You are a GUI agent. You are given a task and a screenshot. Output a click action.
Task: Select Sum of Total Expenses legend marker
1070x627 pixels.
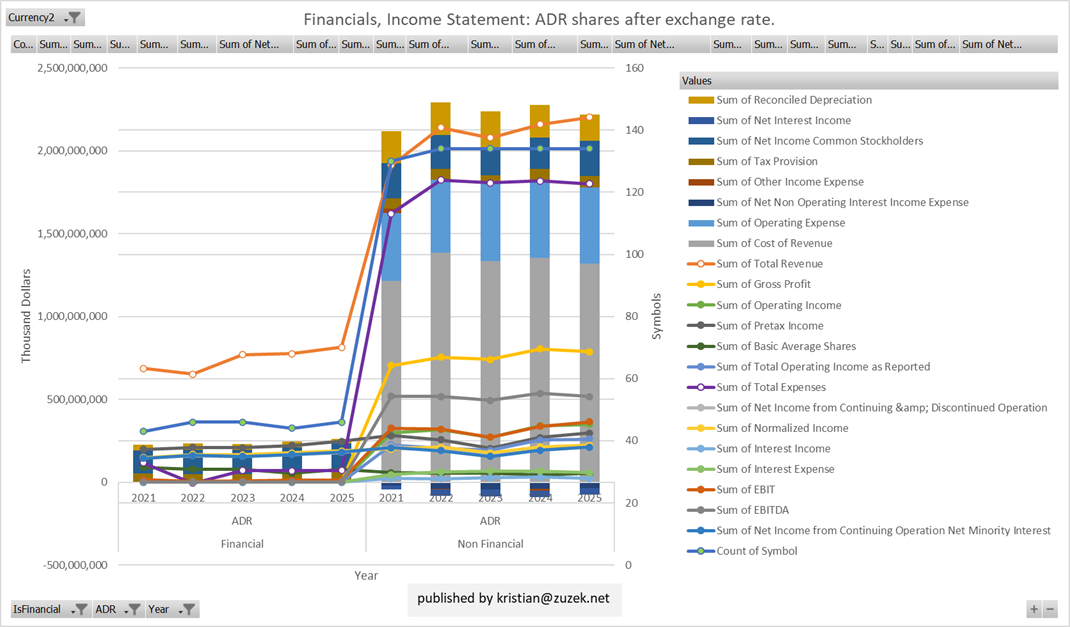[701, 387]
